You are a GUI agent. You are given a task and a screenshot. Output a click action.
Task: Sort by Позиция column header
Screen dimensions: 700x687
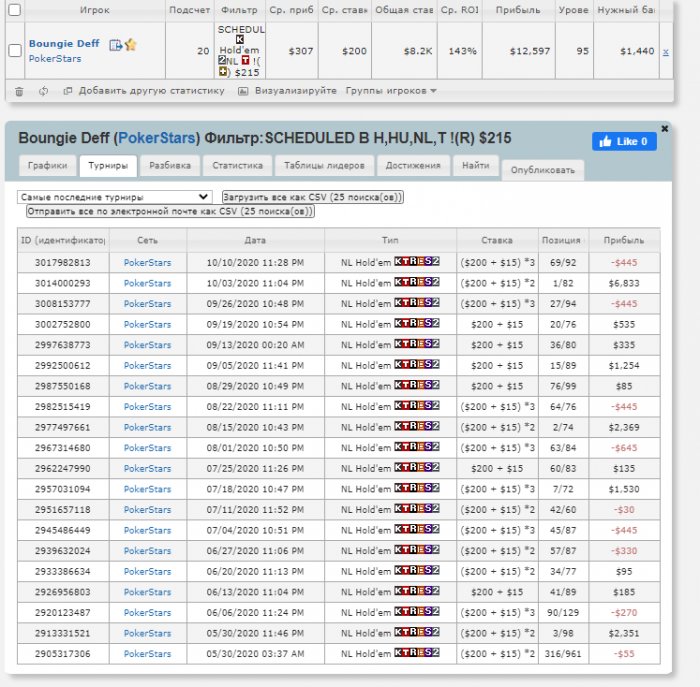(561, 240)
